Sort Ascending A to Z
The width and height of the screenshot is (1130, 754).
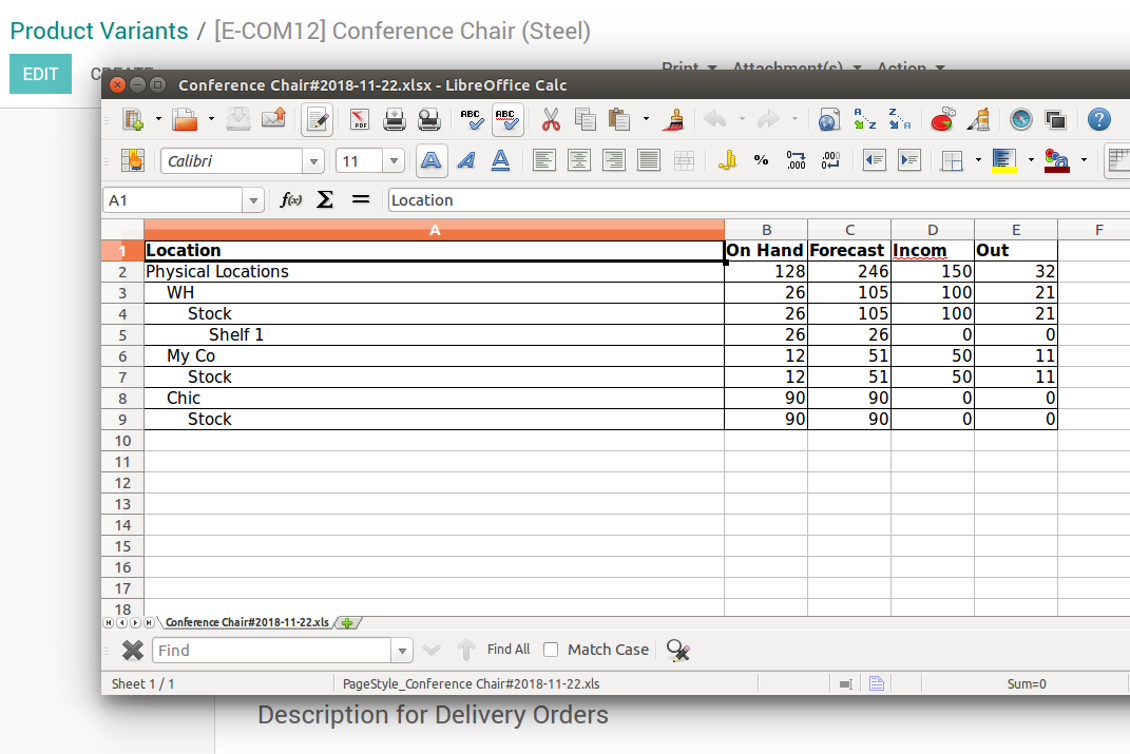[864, 119]
